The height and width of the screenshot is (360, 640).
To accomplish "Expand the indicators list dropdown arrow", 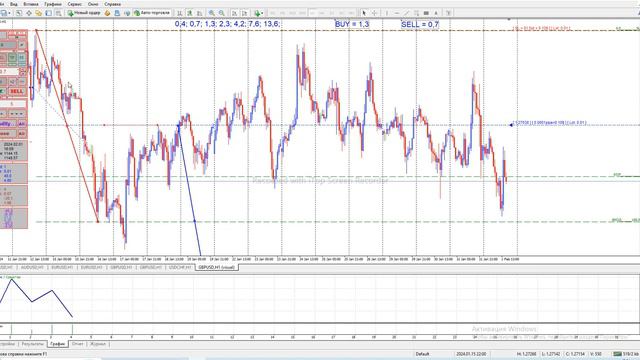I will pyautogui.click(x=262, y=13).
